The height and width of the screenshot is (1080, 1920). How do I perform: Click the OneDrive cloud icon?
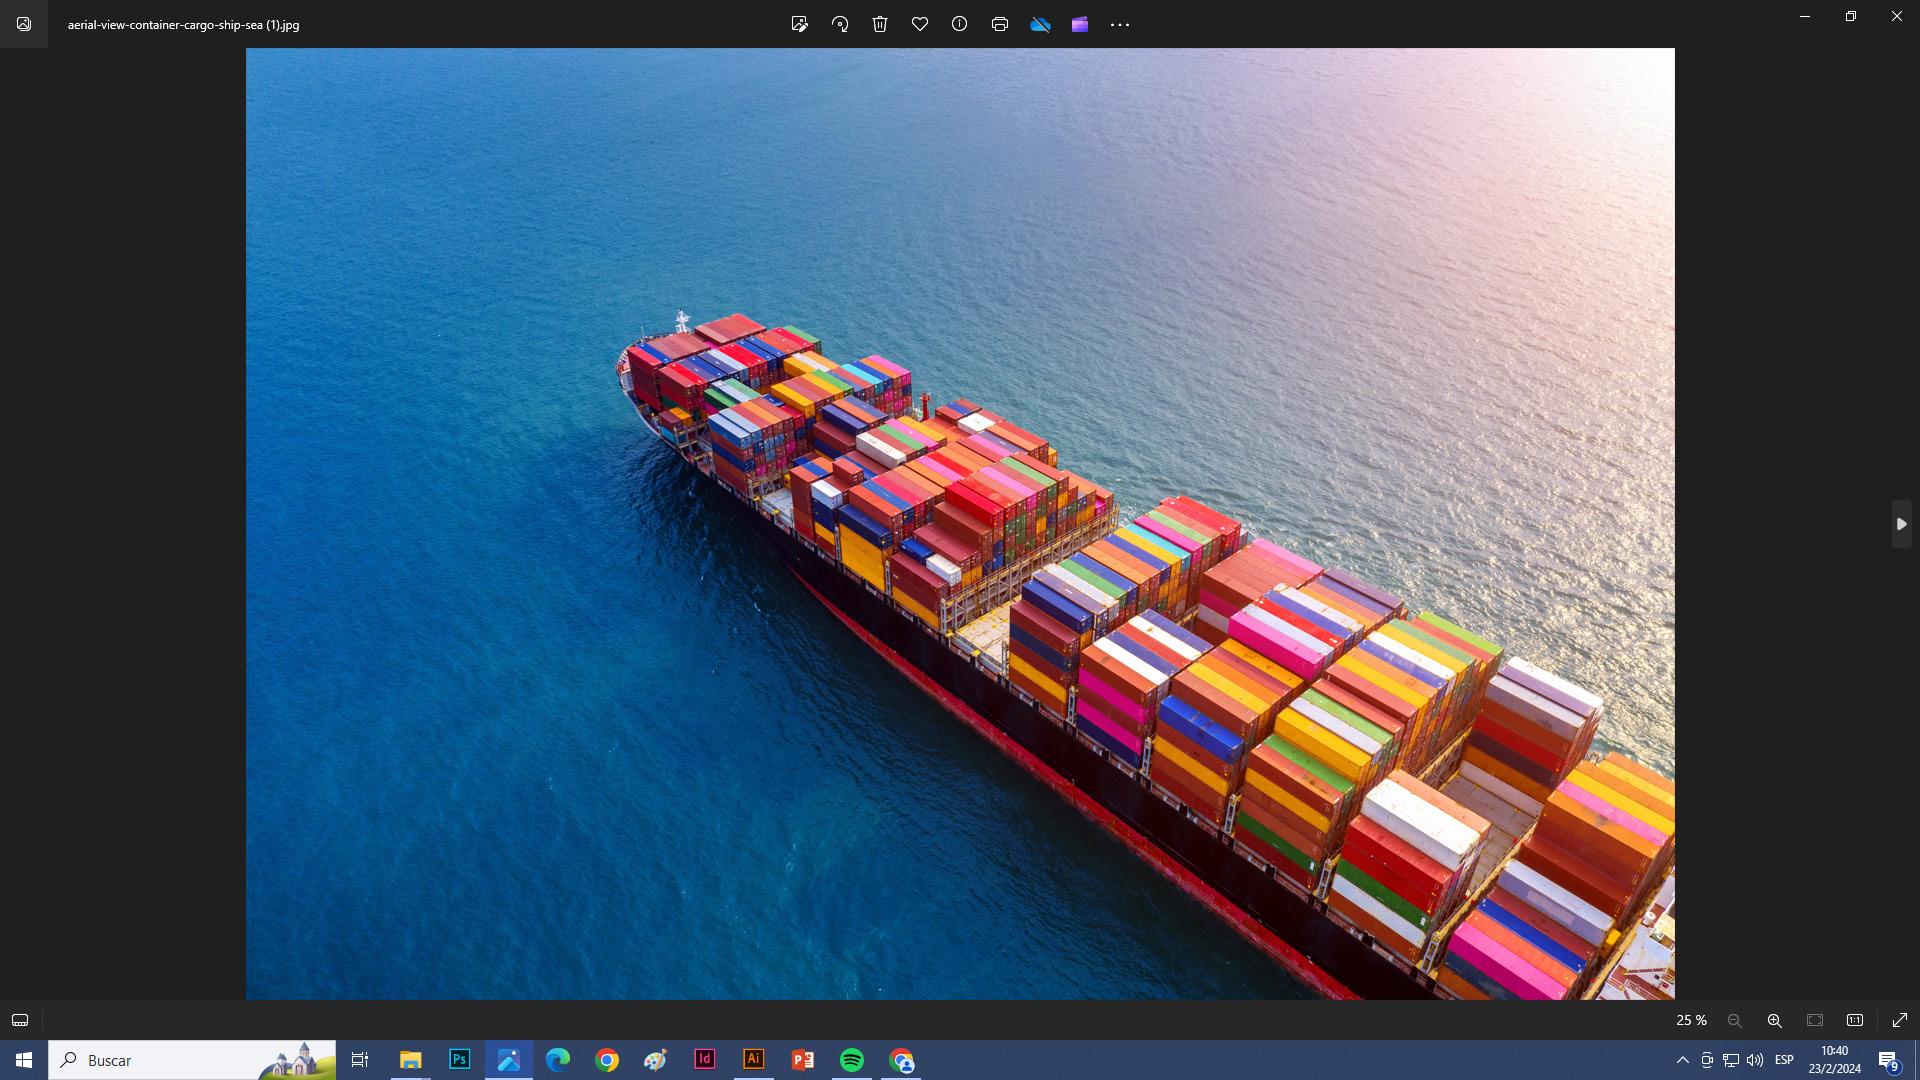coord(1040,24)
